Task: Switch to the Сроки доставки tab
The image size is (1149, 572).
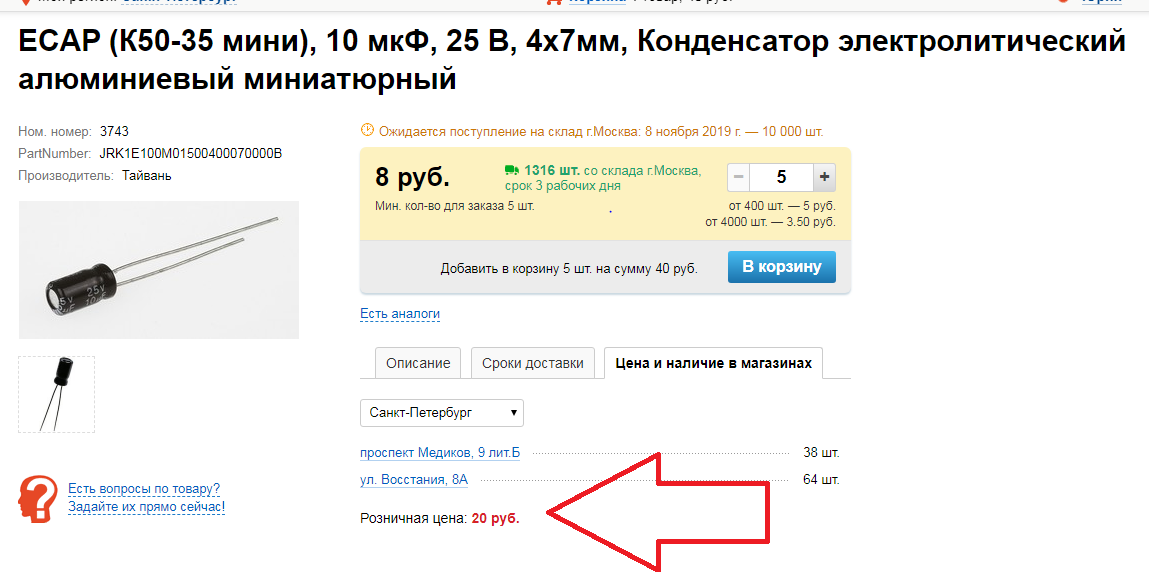Action: 533,363
